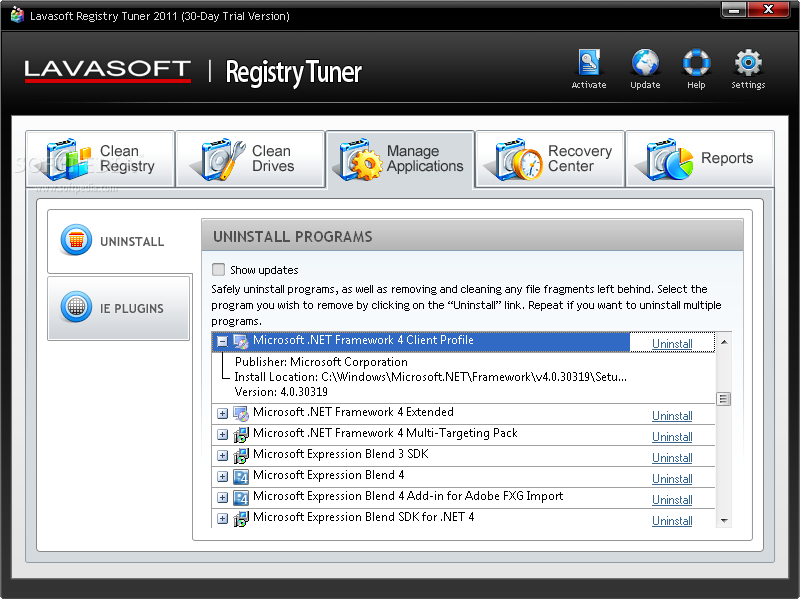This screenshot has width=800, height=599.
Task: Click Uninstall for Microsoft Expression Blend 4
Action: point(672,479)
